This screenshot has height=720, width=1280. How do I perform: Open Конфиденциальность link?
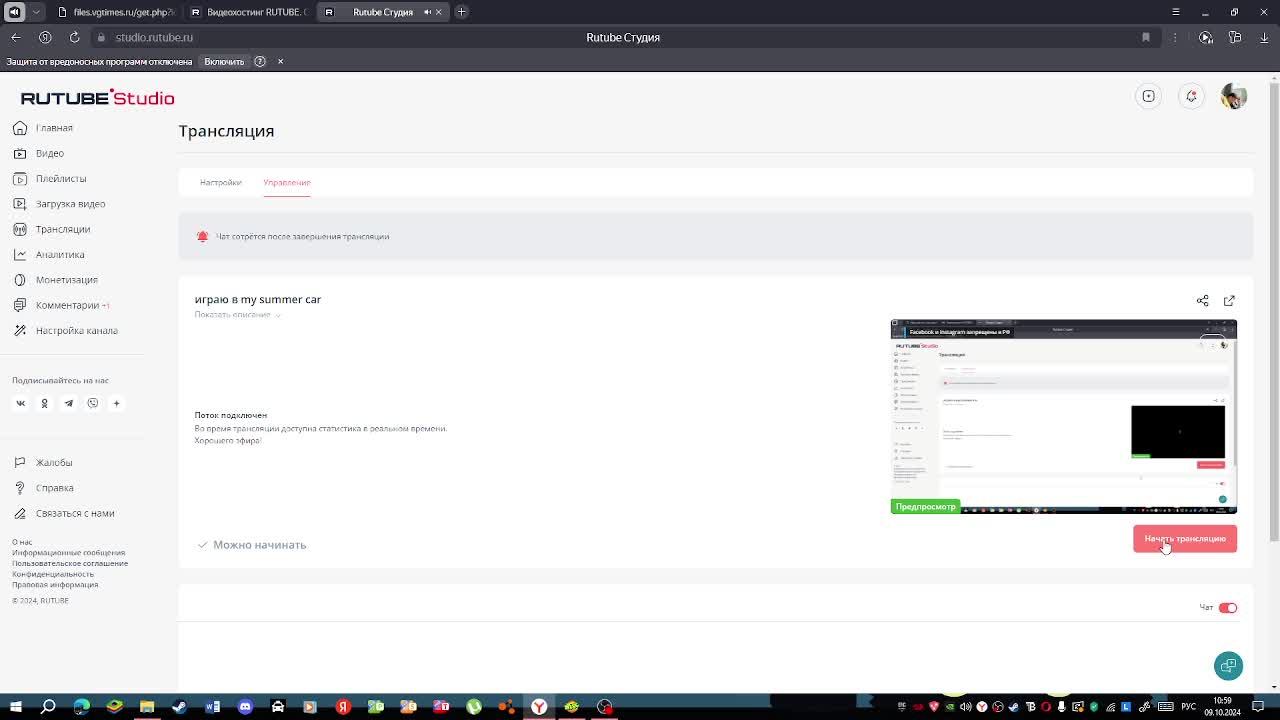point(53,574)
